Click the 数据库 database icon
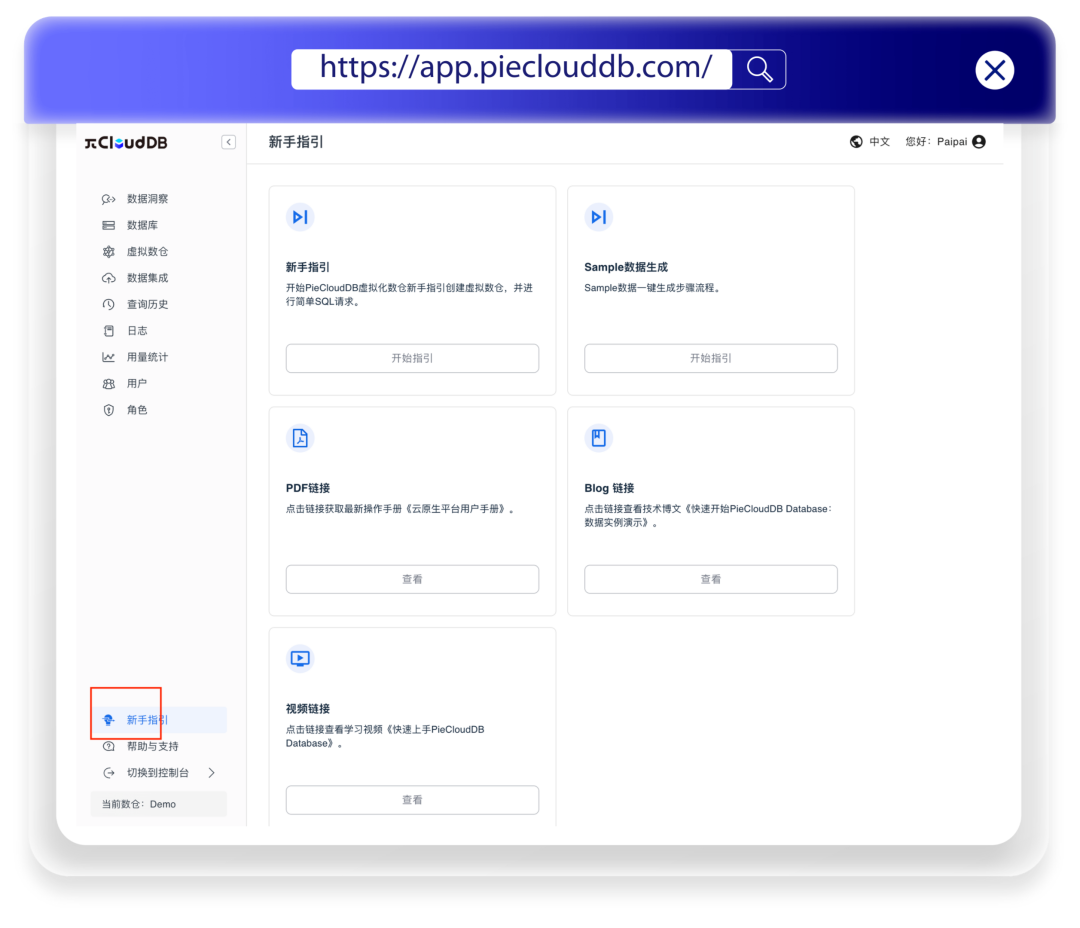 pyautogui.click(x=108, y=225)
